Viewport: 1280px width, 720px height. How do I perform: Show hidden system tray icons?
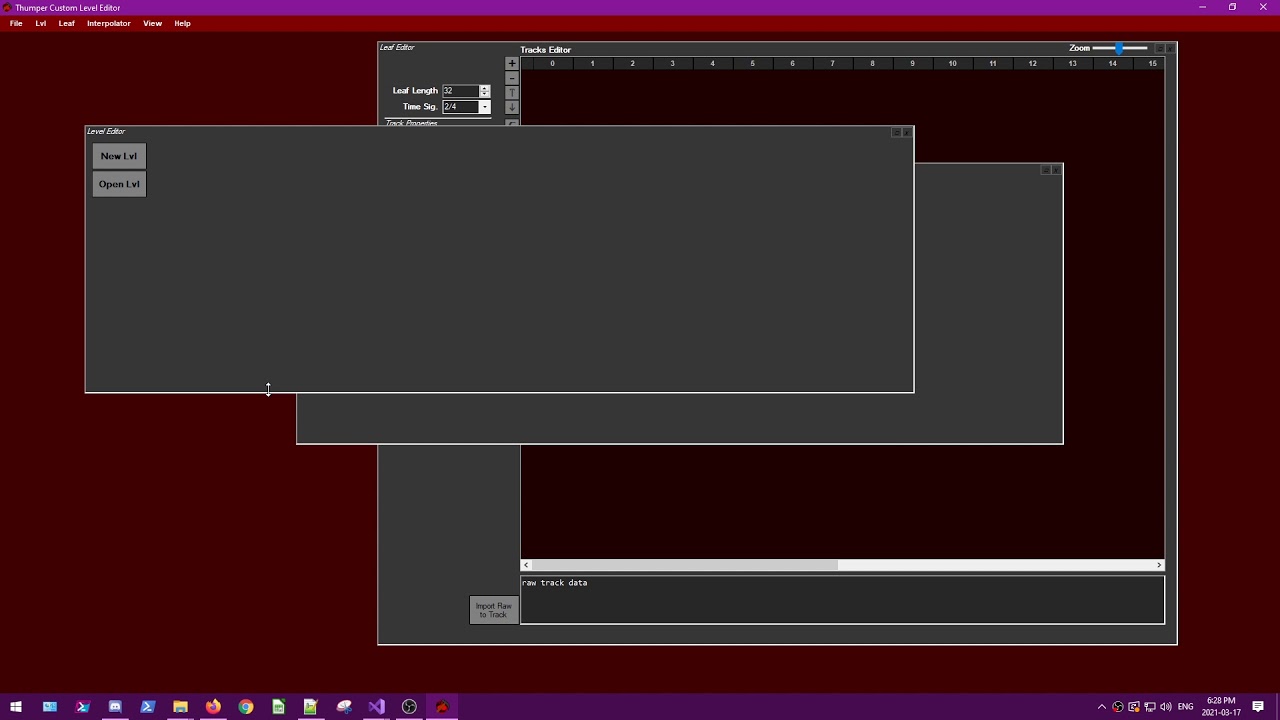click(1102, 707)
